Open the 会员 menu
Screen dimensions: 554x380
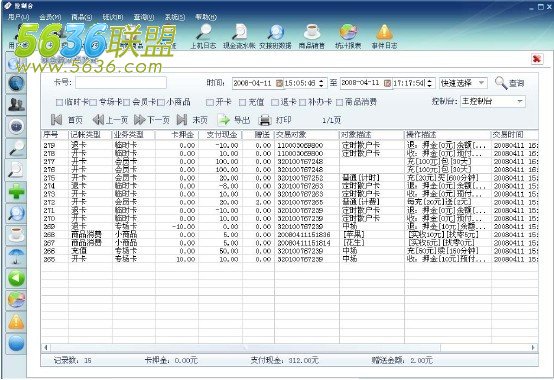[x=50, y=17]
